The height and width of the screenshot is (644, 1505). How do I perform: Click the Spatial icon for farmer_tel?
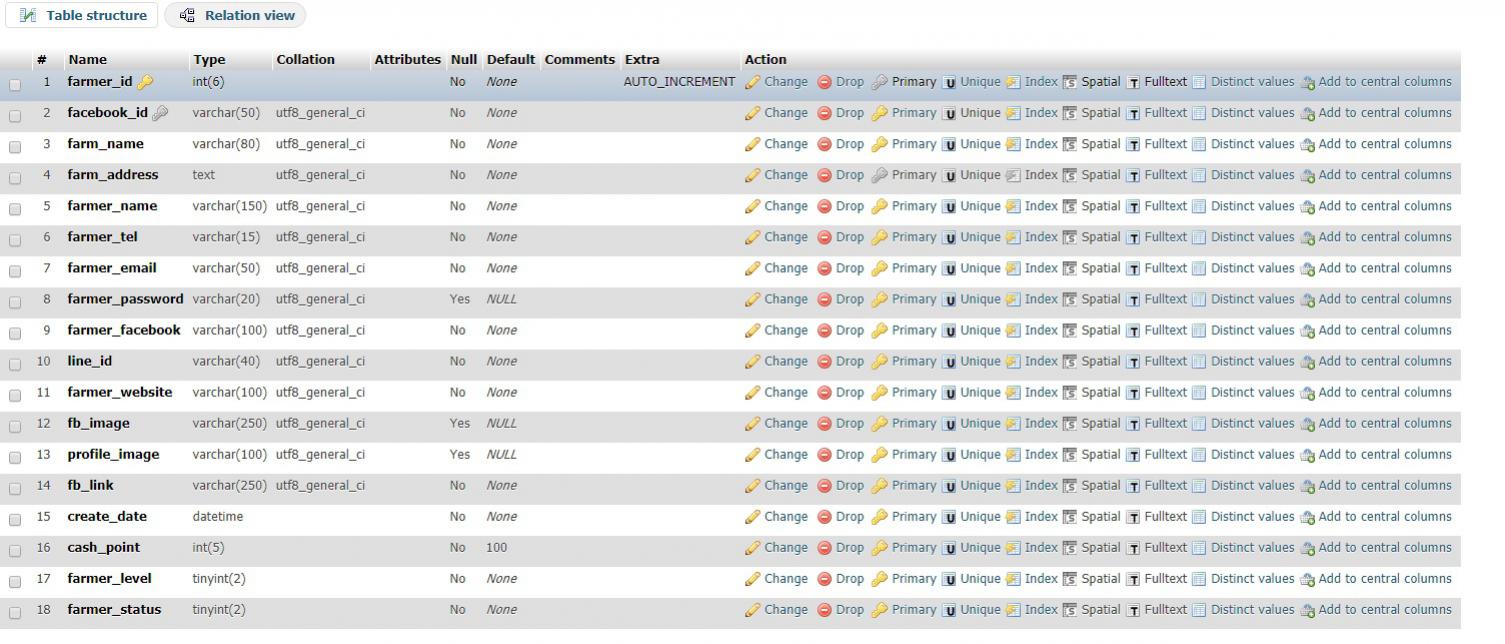tap(1070, 237)
